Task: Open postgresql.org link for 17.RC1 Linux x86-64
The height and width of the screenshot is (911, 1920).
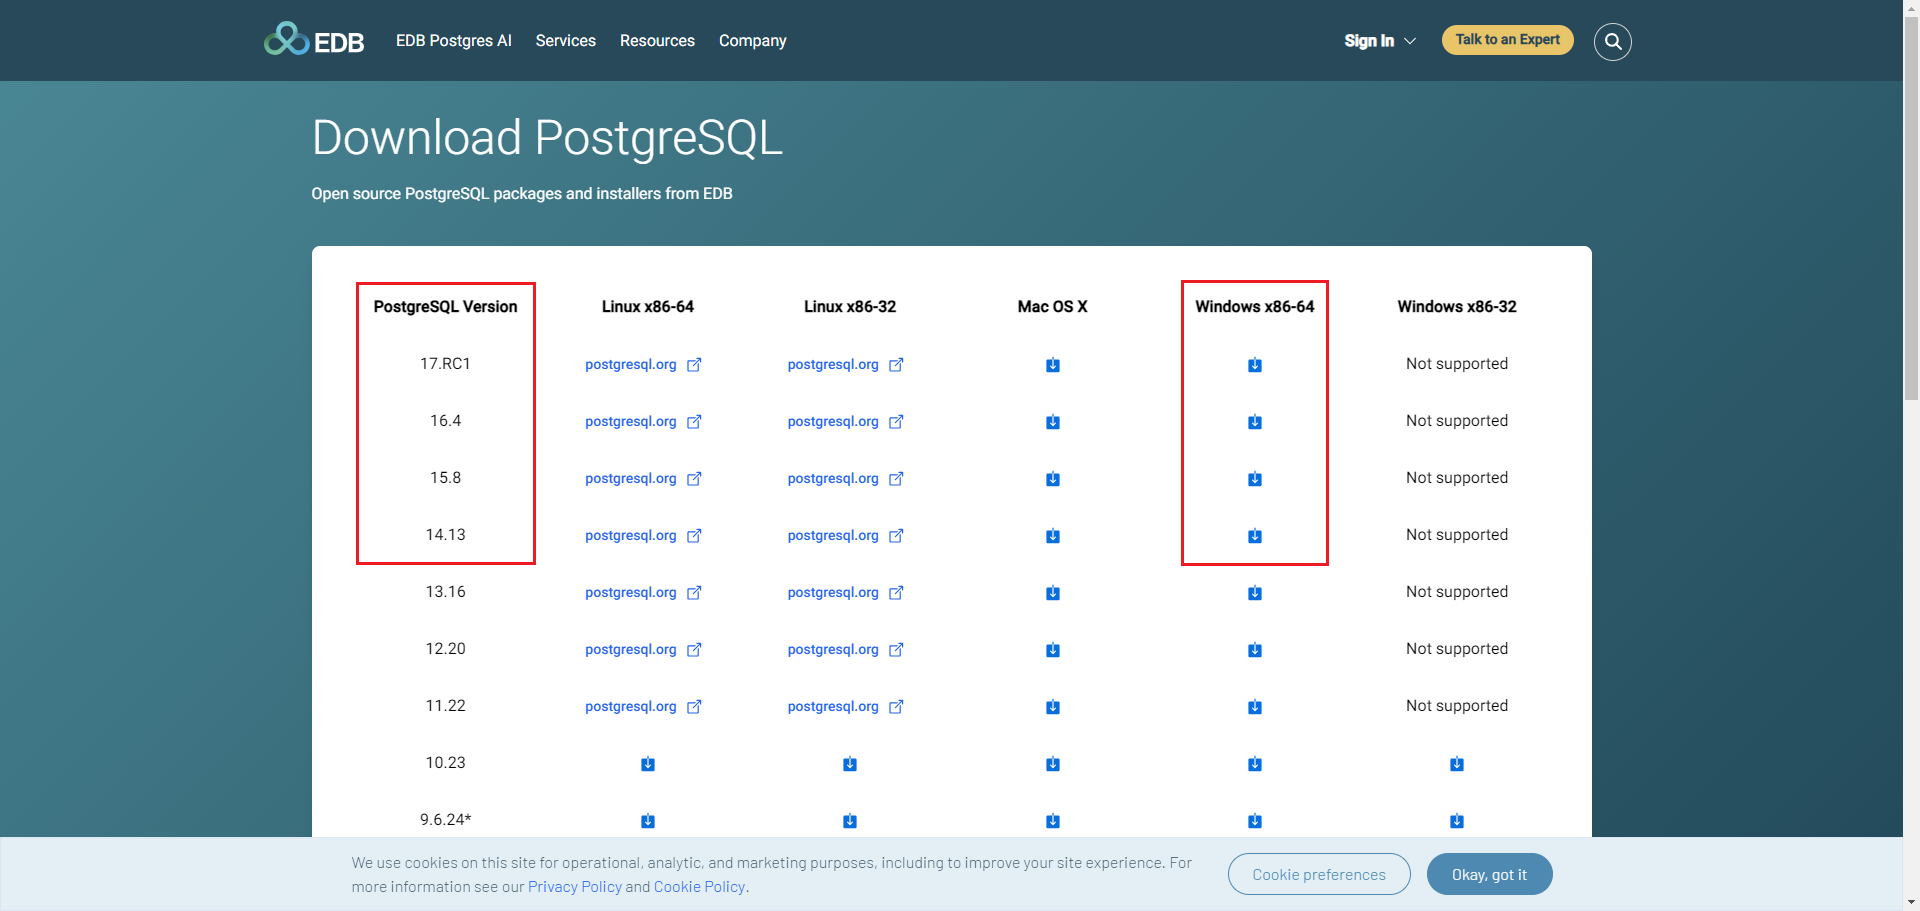Action: tap(643, 365)
